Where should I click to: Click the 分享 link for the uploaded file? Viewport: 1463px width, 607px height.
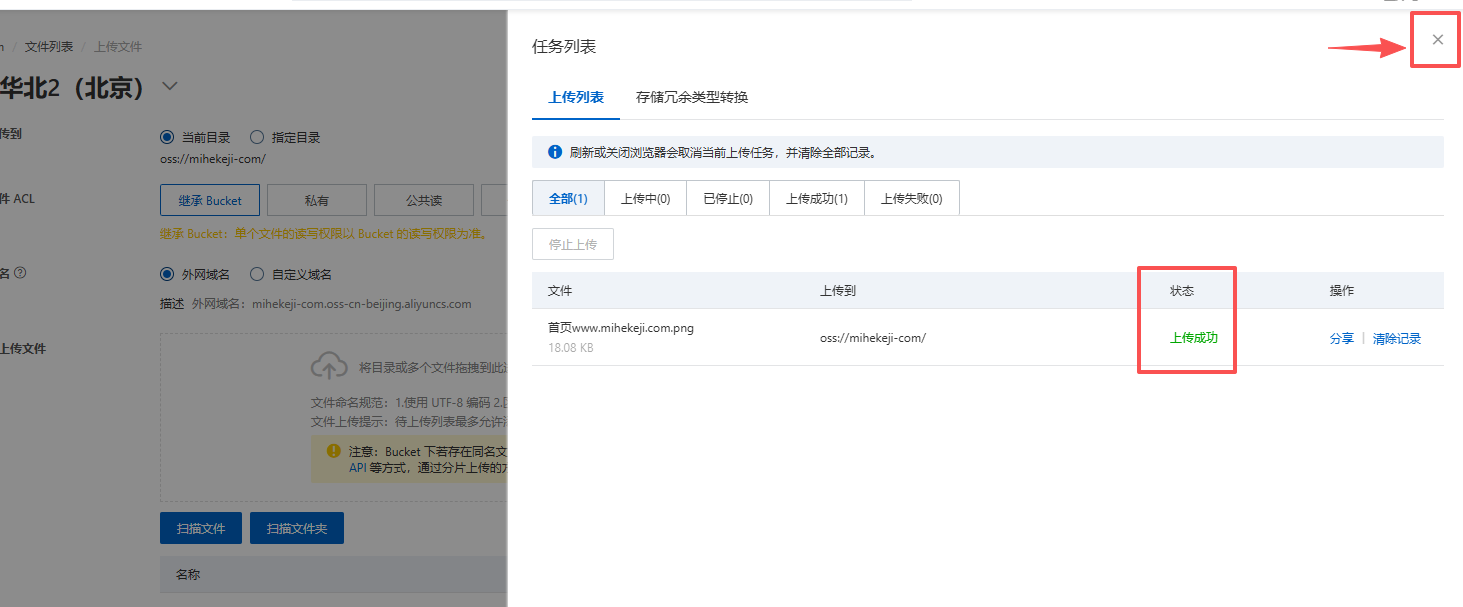tap(1341, 338)
